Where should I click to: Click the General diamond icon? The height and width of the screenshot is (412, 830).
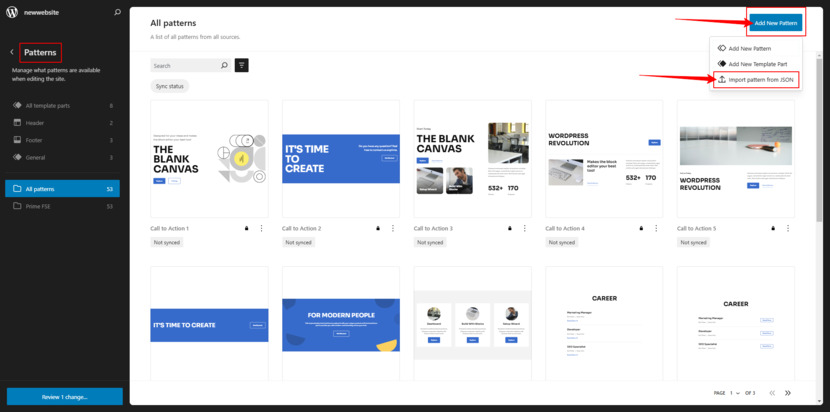tap(17, 157)
